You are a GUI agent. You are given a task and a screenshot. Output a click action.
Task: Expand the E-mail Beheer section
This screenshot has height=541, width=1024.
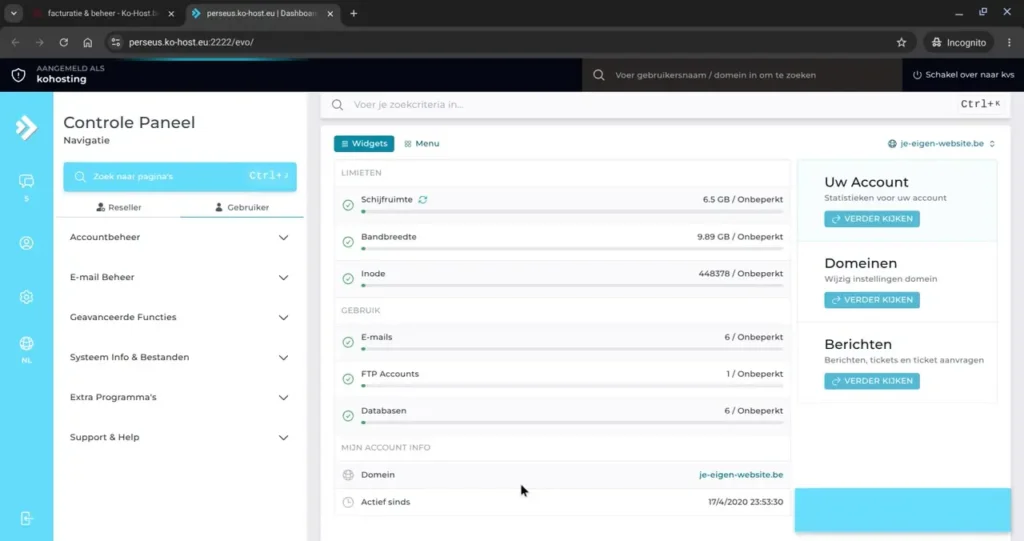point(179,277)
